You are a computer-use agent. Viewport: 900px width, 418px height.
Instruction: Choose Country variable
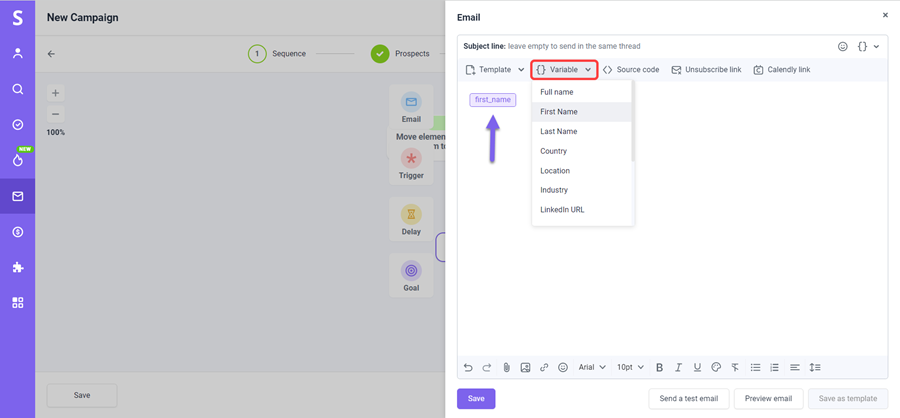click(581, 151)
